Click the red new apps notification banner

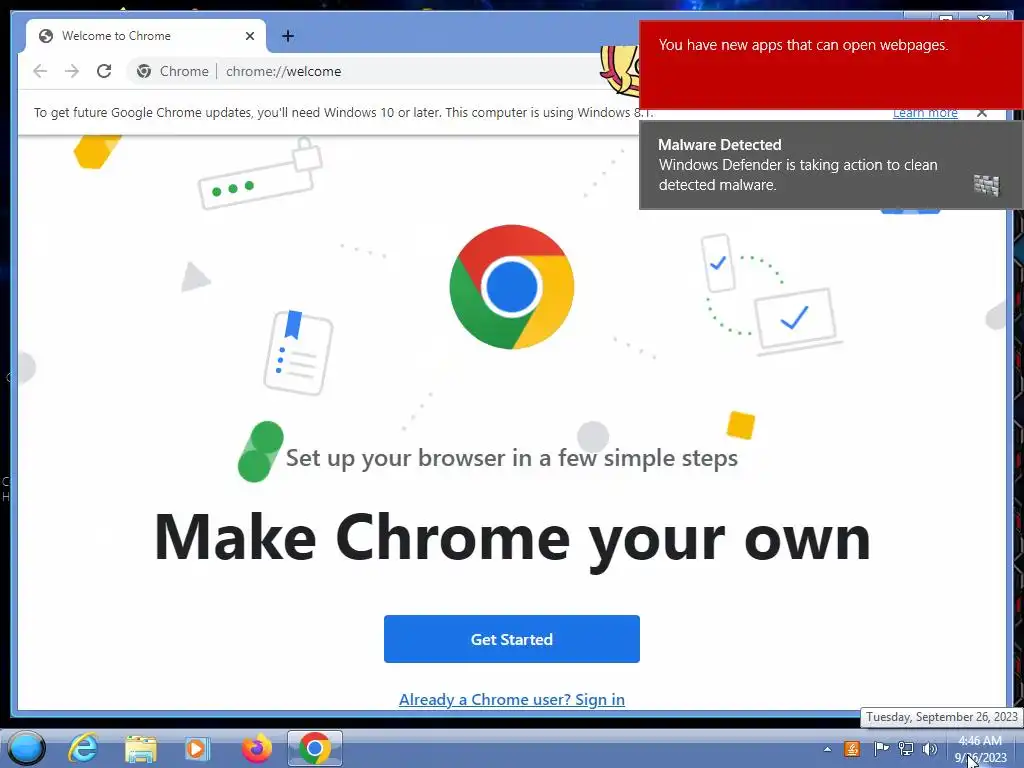[x=831, y=65]
